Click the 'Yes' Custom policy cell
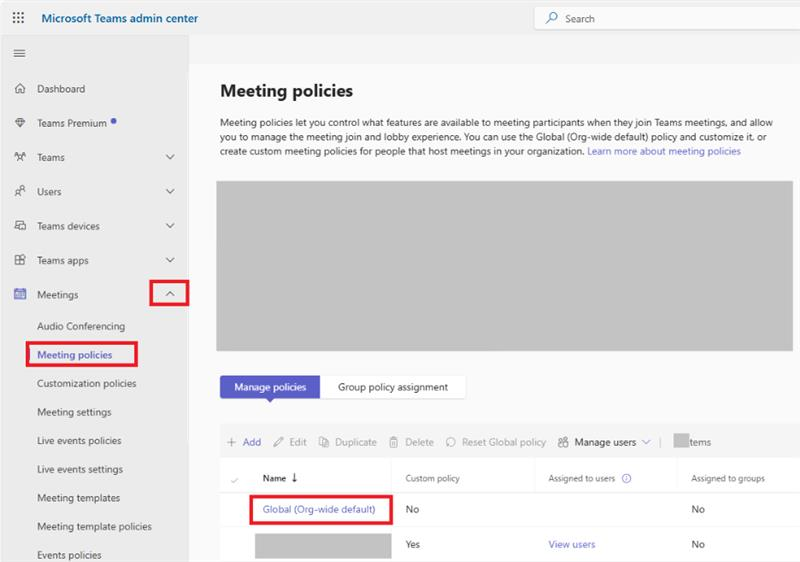This screenshot has width=800, height=562. coord(412,544)
